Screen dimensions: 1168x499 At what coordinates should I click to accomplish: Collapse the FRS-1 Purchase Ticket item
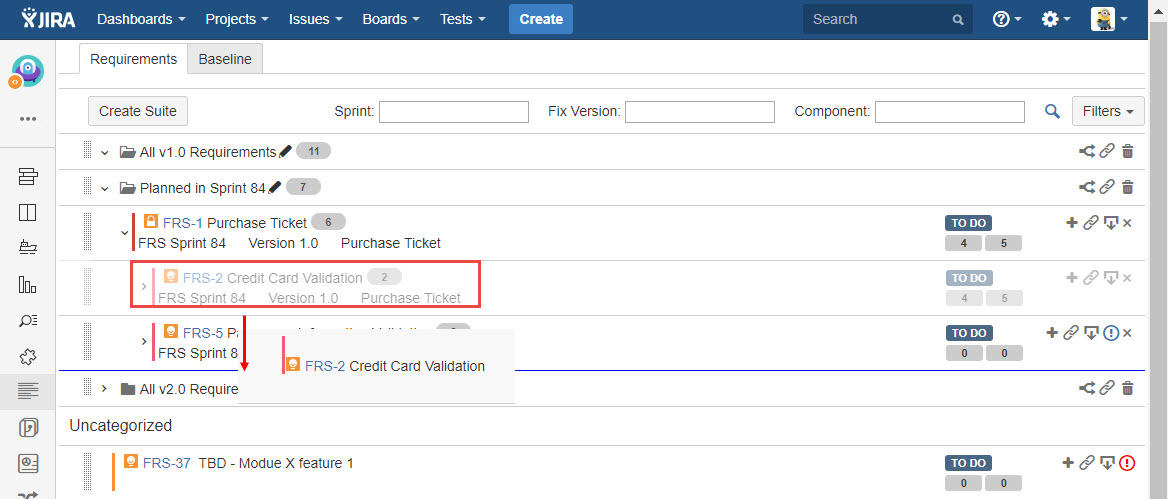124,233
